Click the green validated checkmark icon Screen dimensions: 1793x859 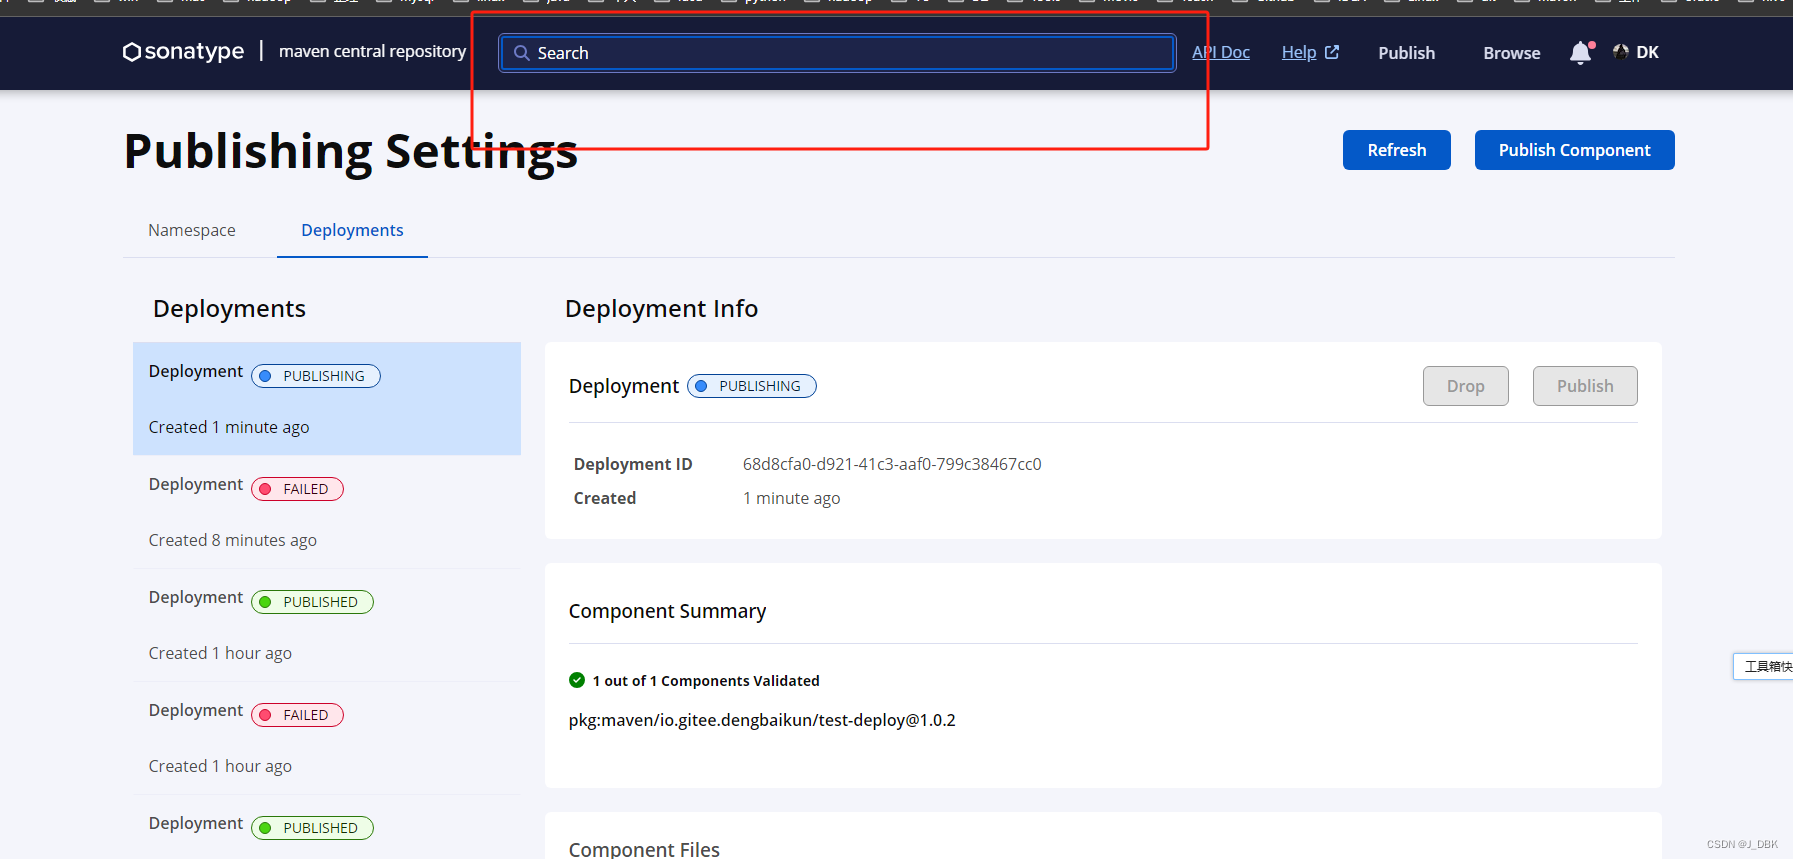tap(577, 680)
